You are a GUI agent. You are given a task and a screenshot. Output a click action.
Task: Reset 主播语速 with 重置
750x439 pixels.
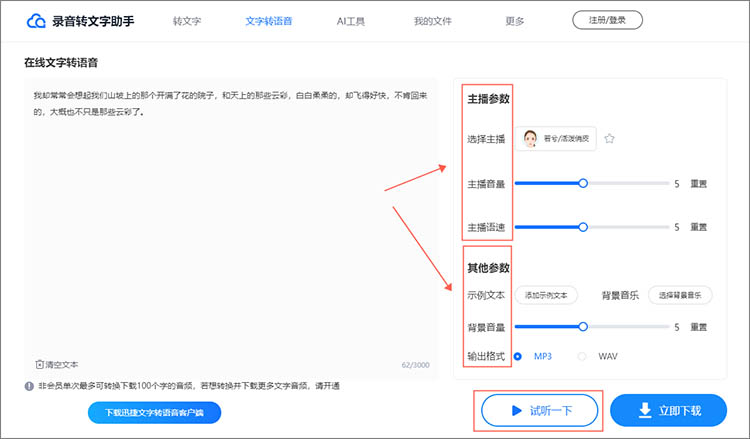[x=698, y=227]
